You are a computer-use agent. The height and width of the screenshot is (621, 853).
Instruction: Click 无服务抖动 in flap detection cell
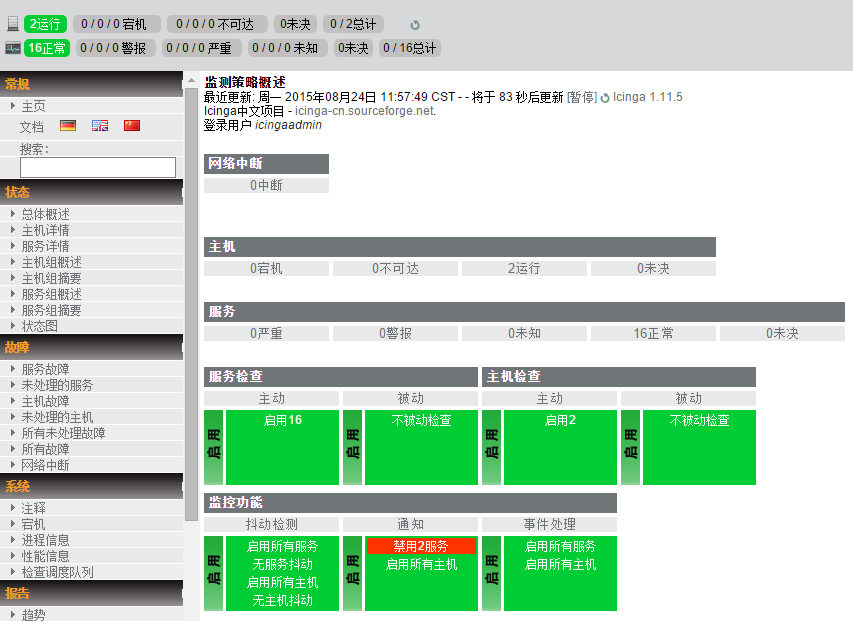(282, 564)
